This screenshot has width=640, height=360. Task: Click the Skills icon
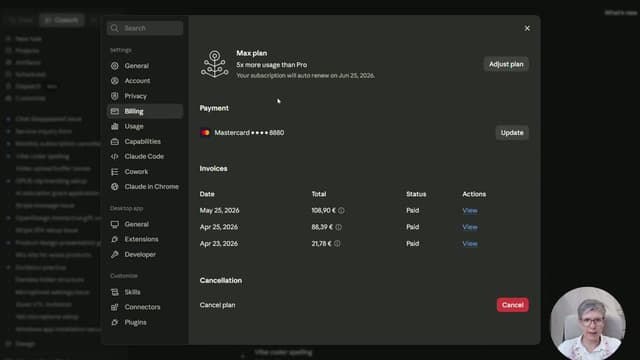(x=115, y=292)
